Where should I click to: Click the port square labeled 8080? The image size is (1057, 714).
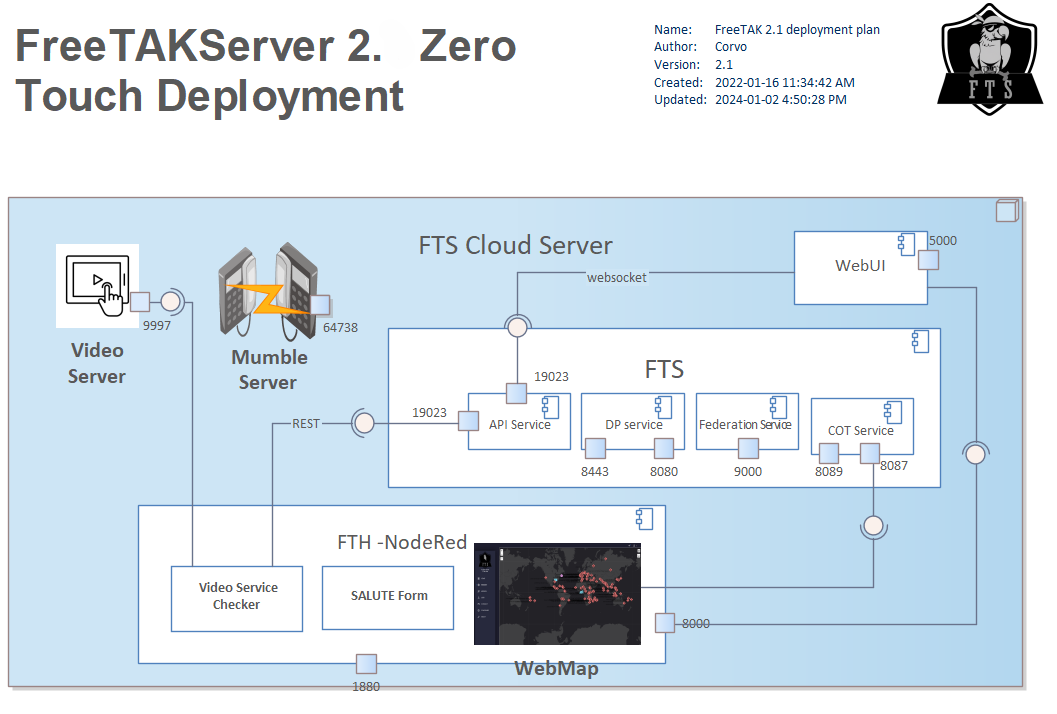[x=664, y=448]
